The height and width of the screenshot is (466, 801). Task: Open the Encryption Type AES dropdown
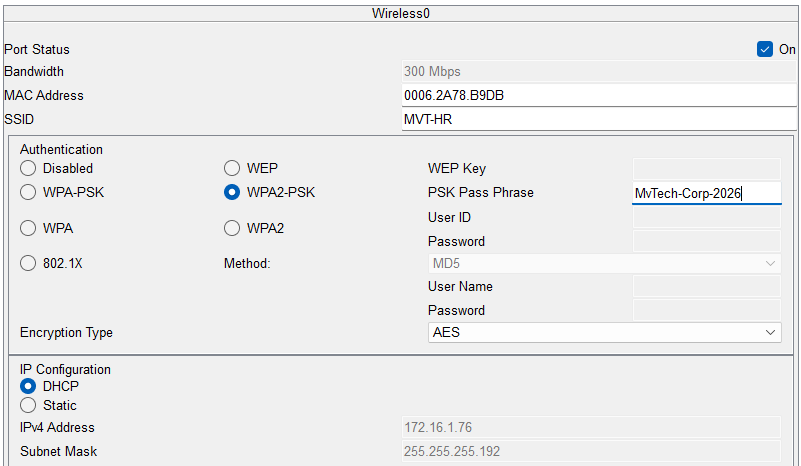tap(605, 333)
